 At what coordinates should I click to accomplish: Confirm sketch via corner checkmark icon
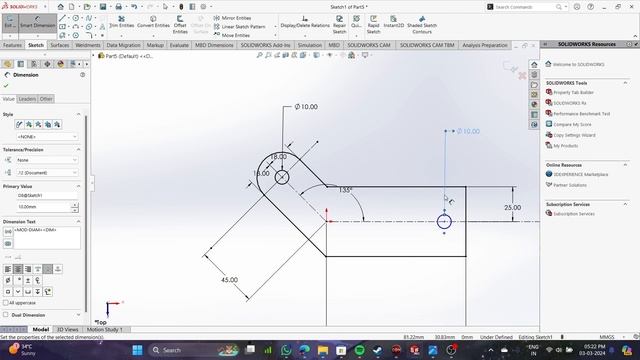pyautogui.click(x=509, y=66)
